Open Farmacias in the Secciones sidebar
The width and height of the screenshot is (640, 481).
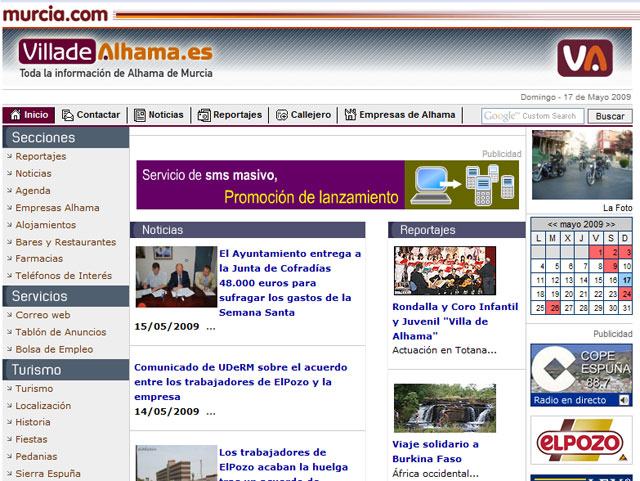point(39,259)
